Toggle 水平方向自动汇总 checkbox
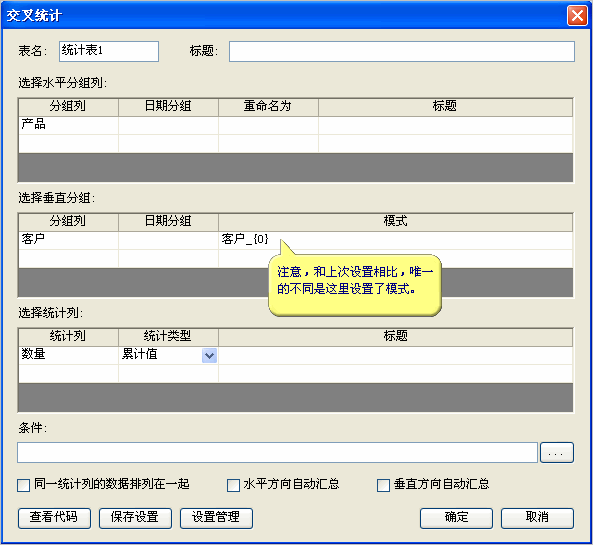This screenshot has width=593, height=545. pos(233,485)
